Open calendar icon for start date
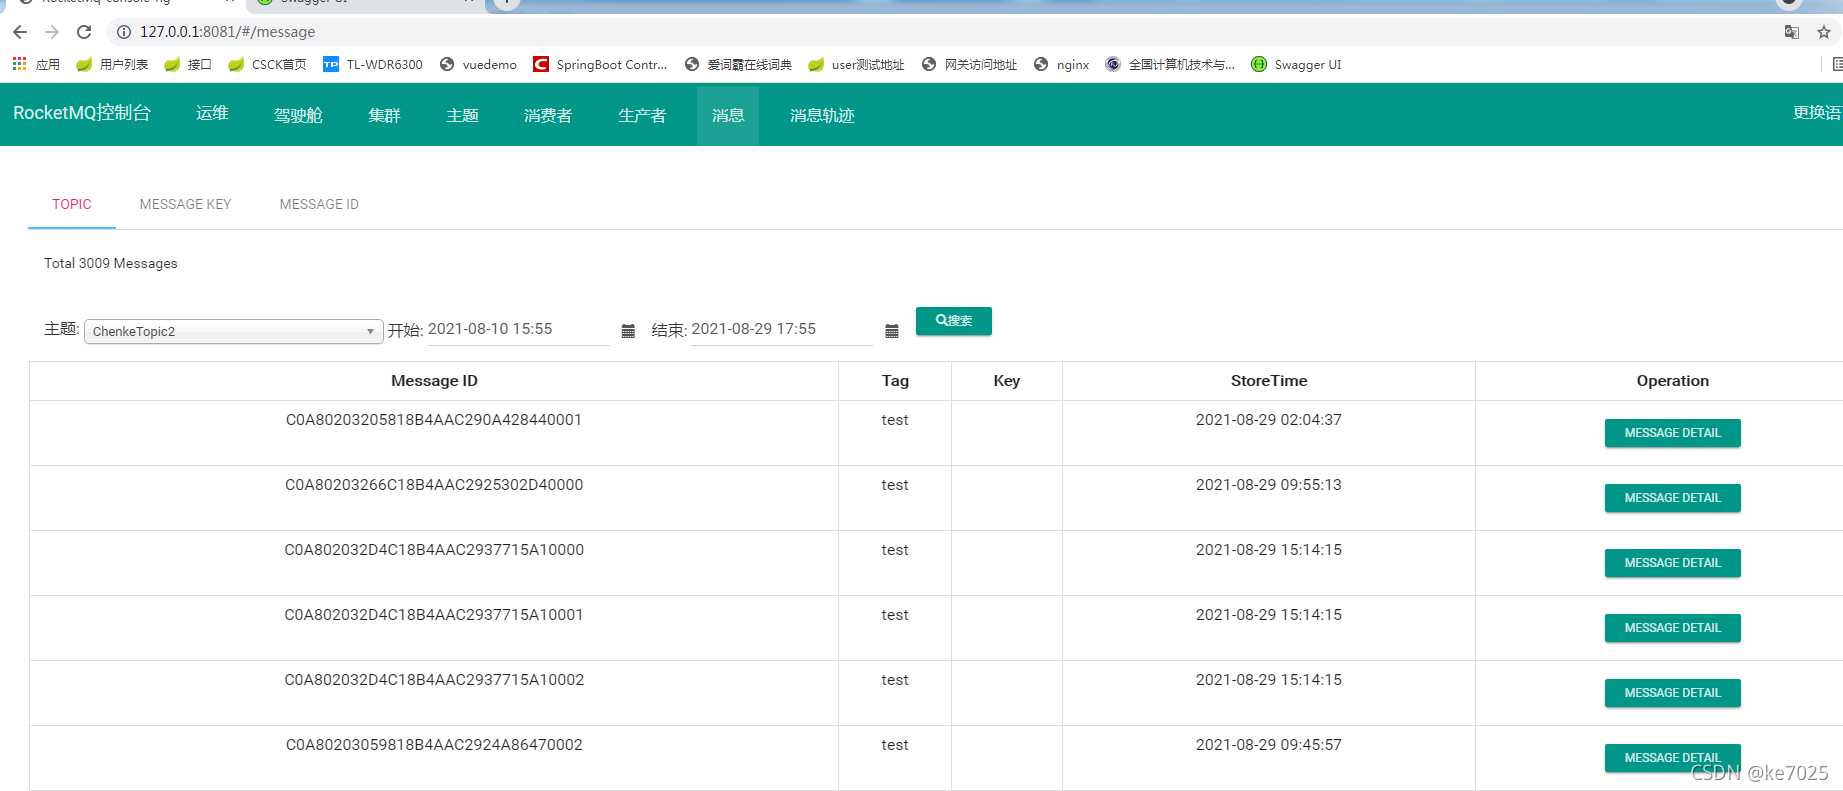Screen dimensions: 1843x791 point(628,331)
